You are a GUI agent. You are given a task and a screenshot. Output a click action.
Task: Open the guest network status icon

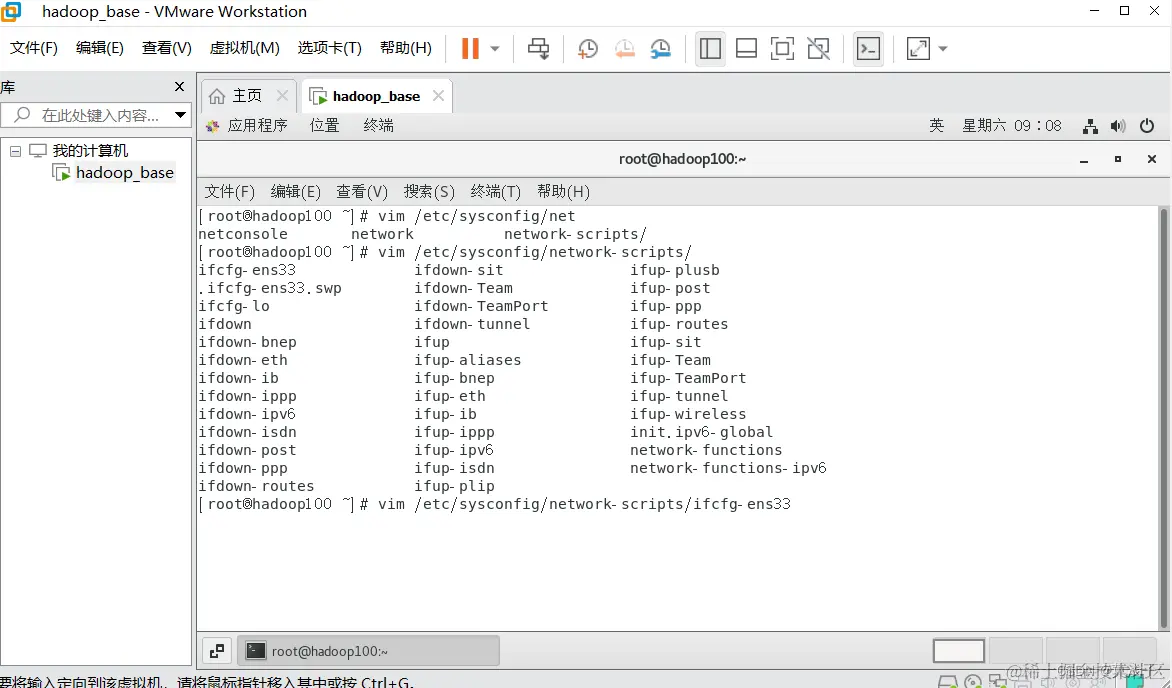pyautogui.click(x=1091, y=126)
